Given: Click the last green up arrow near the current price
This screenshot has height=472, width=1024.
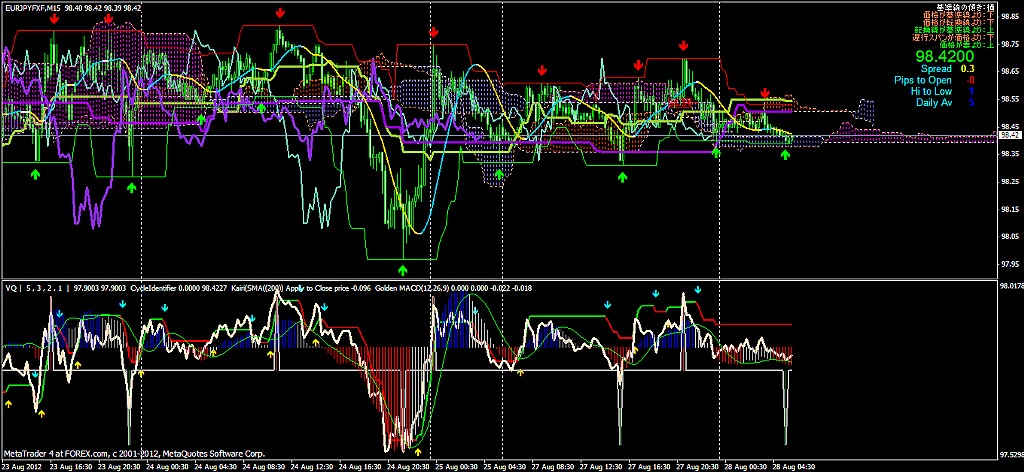Looking at the screenshot, I should (x=786, y=155).
